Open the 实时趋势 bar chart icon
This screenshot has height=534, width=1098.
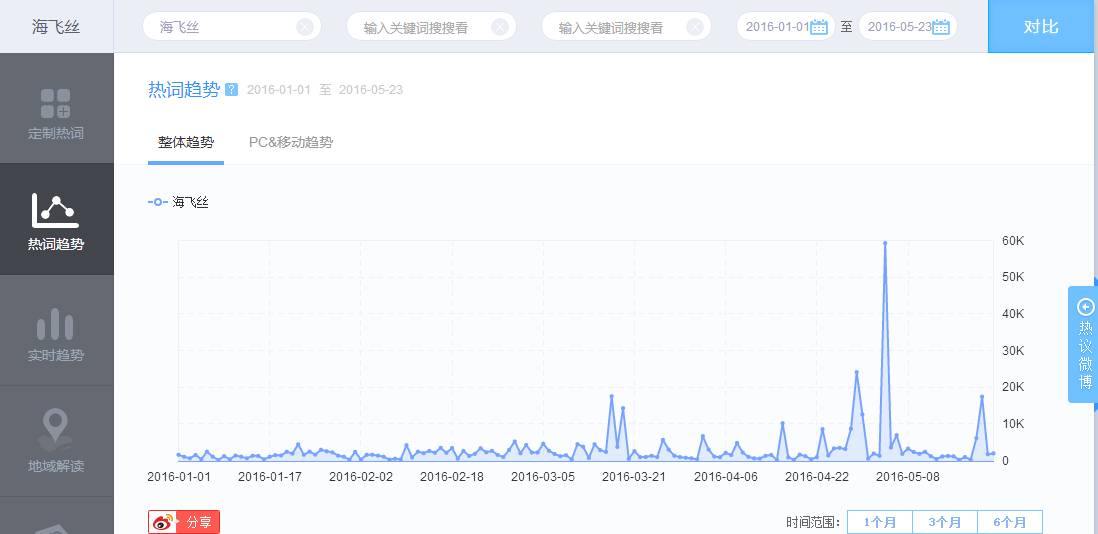56,325
